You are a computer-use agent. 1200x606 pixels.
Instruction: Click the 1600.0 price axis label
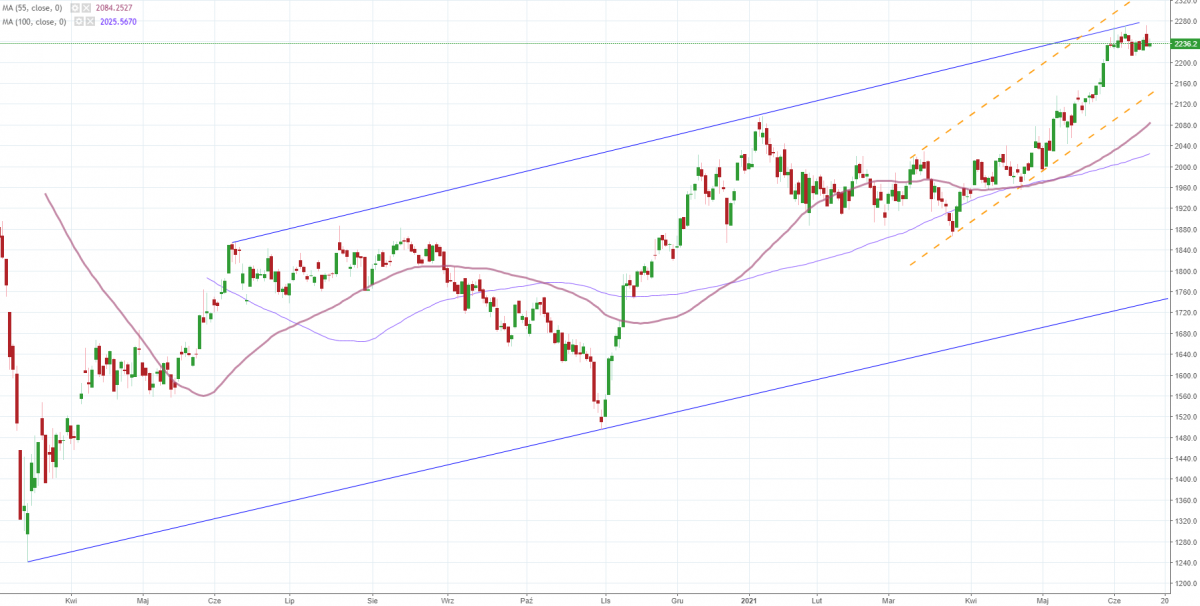tap(1186, 375)
